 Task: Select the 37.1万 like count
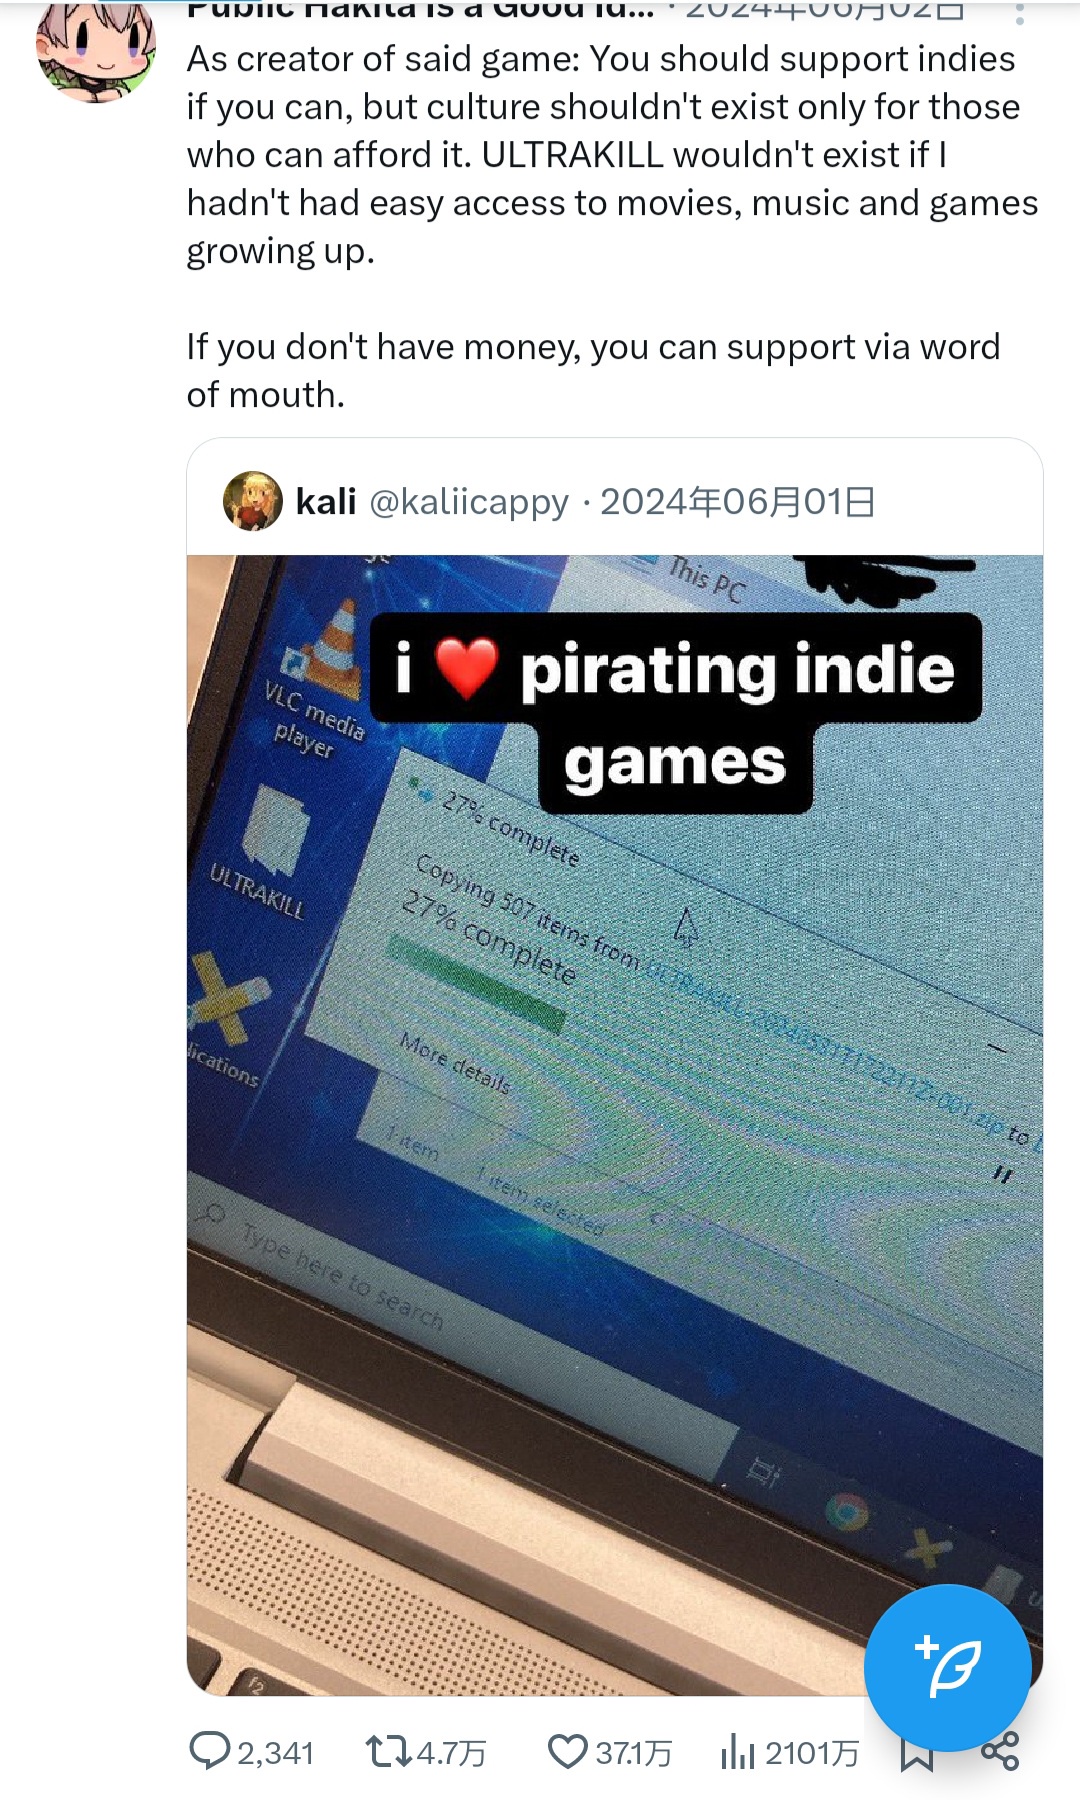[x=634, y=1753]
